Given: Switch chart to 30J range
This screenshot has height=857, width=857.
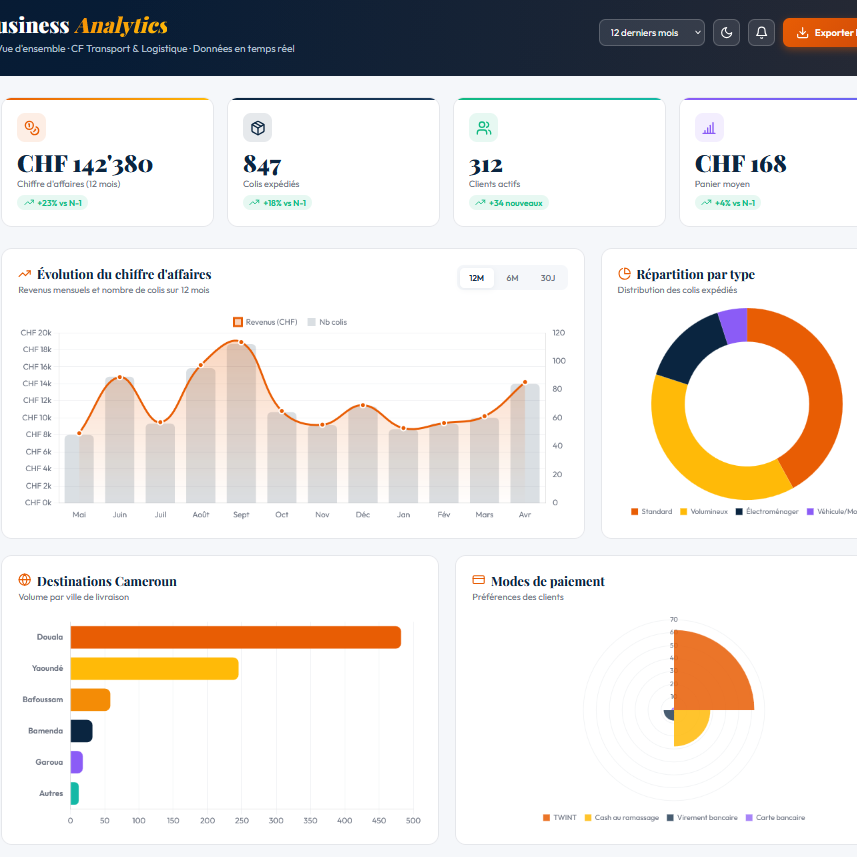Looking at the screenshot, I should (x=548, y=278).
